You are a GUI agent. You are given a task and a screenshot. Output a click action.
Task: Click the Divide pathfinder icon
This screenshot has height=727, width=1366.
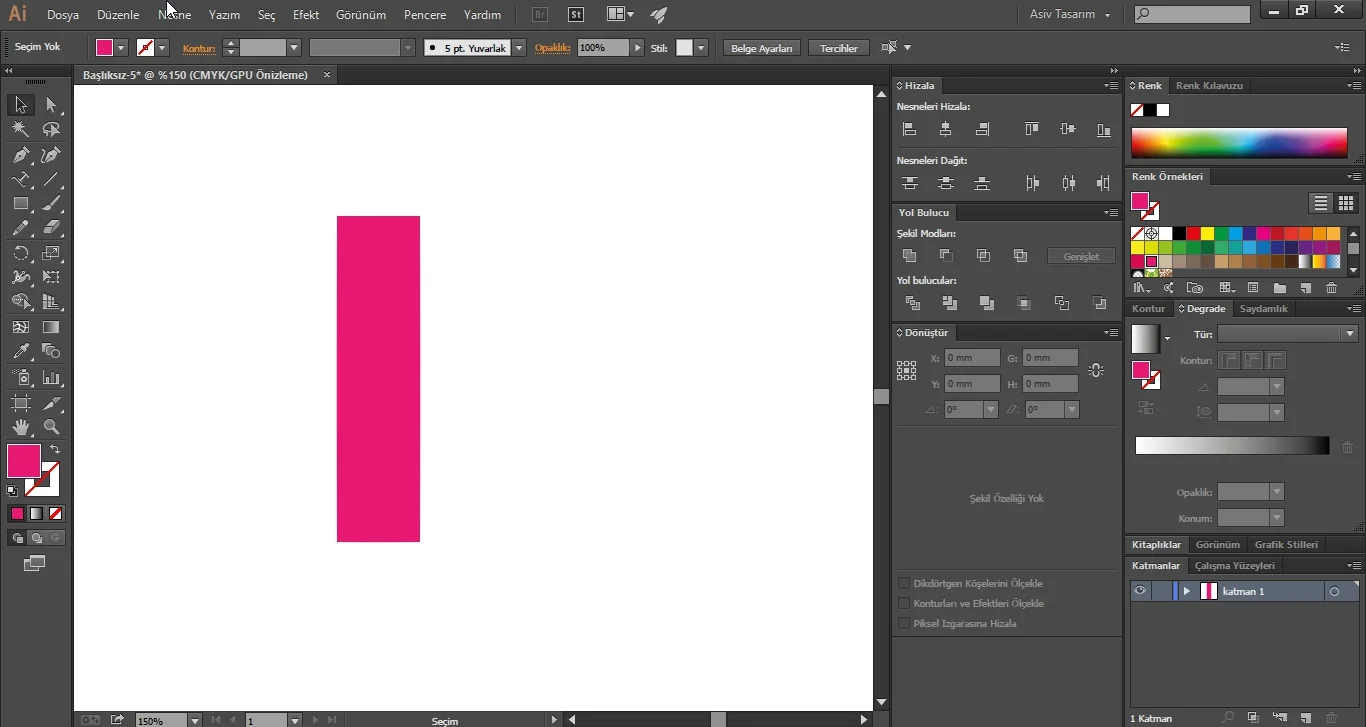coord(912,303)
